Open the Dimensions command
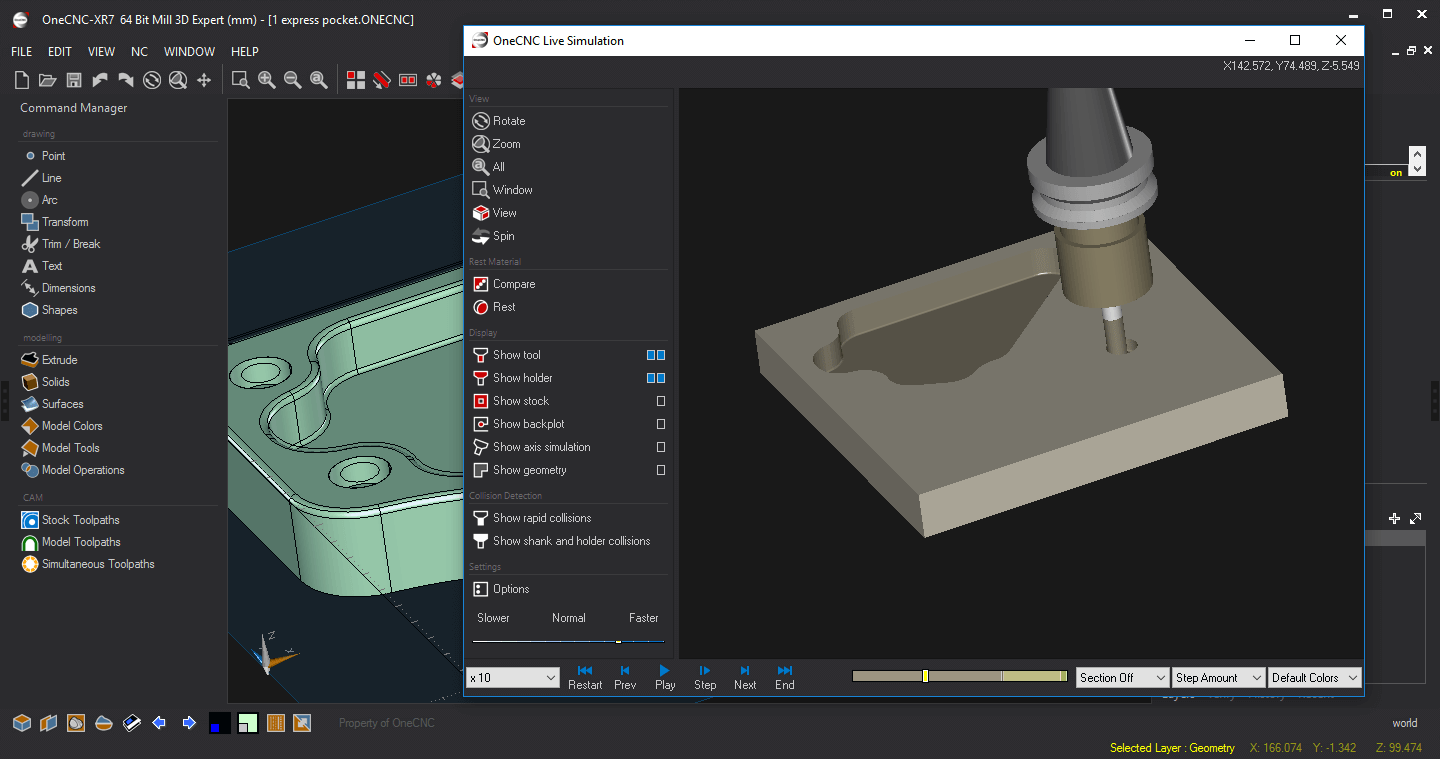This screenshot has width=1440, height=759. [59, 288]
